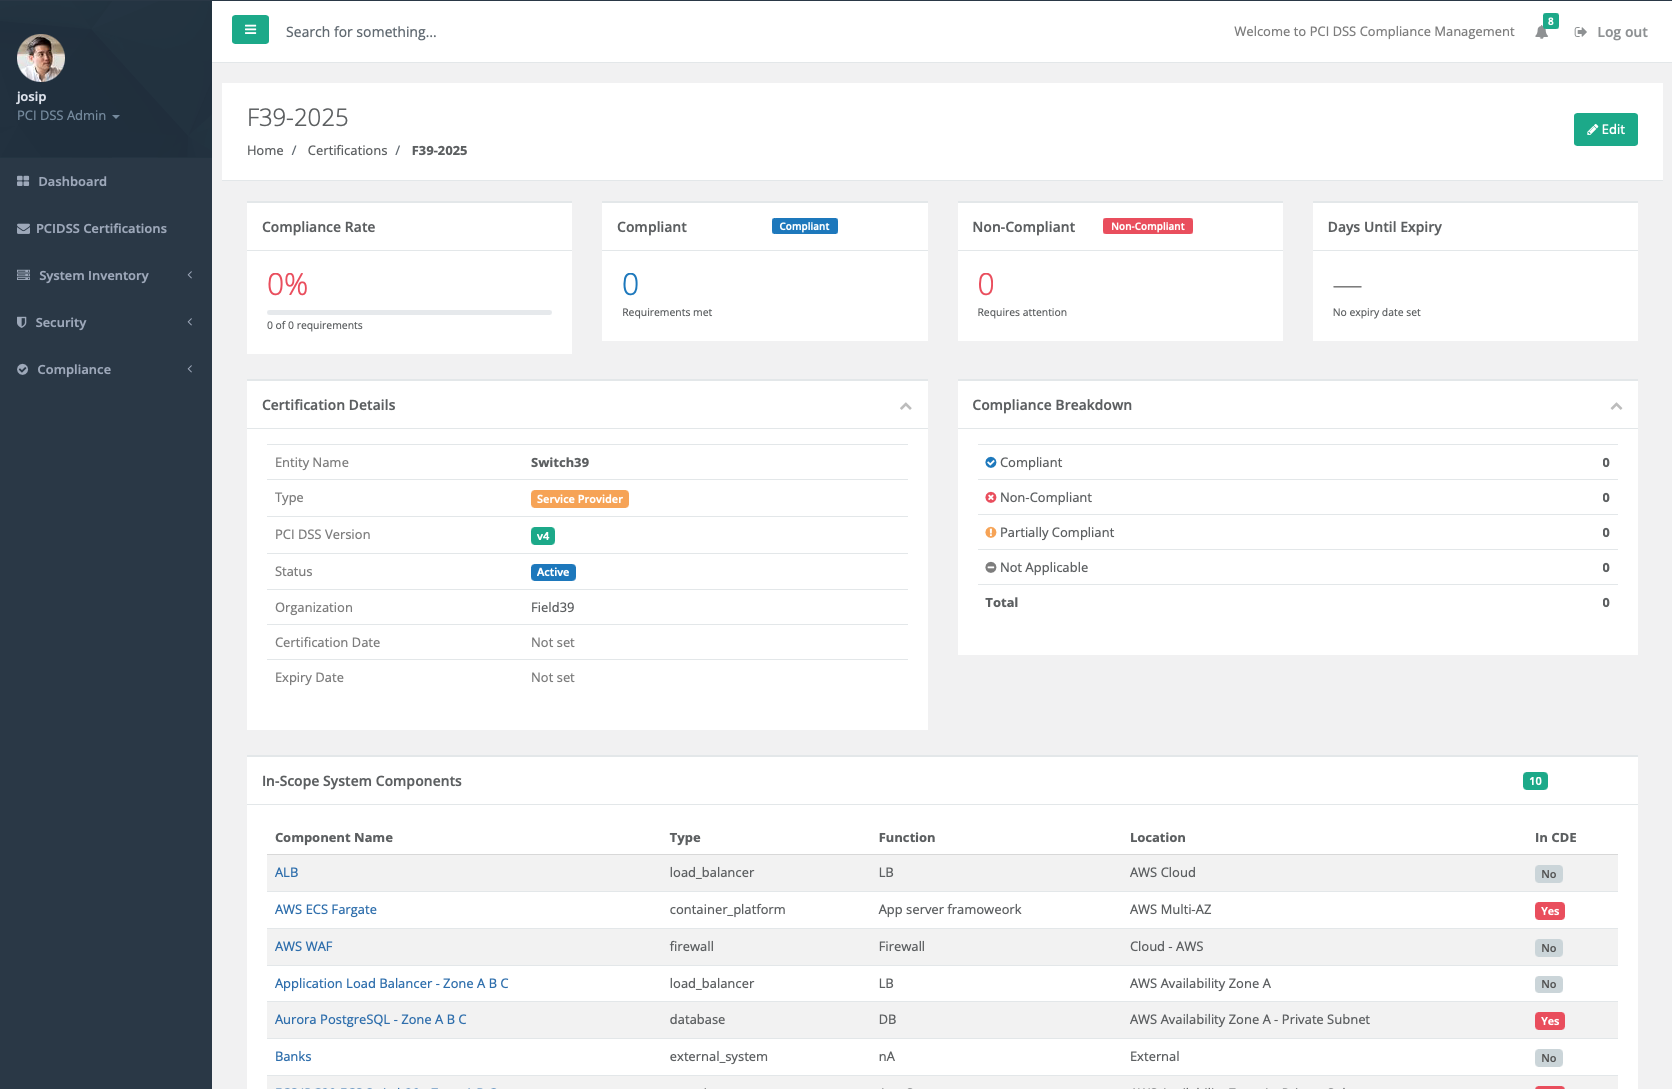Image resolution: width=1672 pixels, height=1089 pixels.
Task: Open the AWS ECS Fargate component link
Action: [325, 909]
